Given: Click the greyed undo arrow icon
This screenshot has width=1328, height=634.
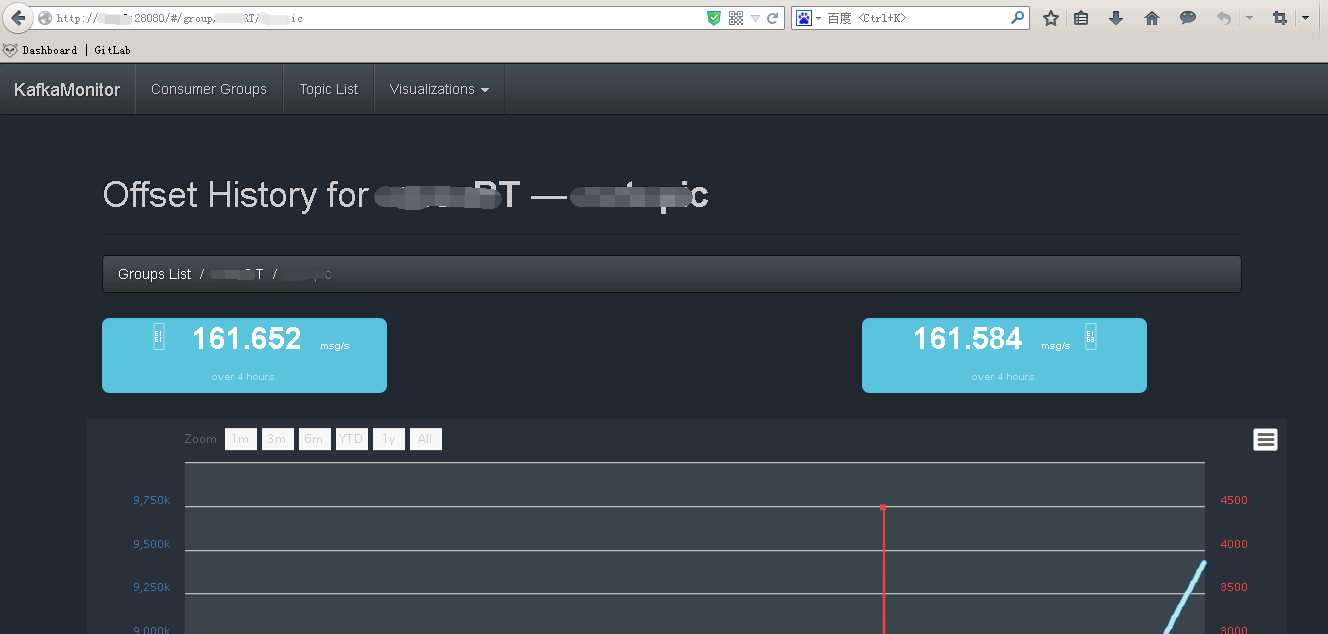Looking at the screenshot, I should [x=1224, y=18].
